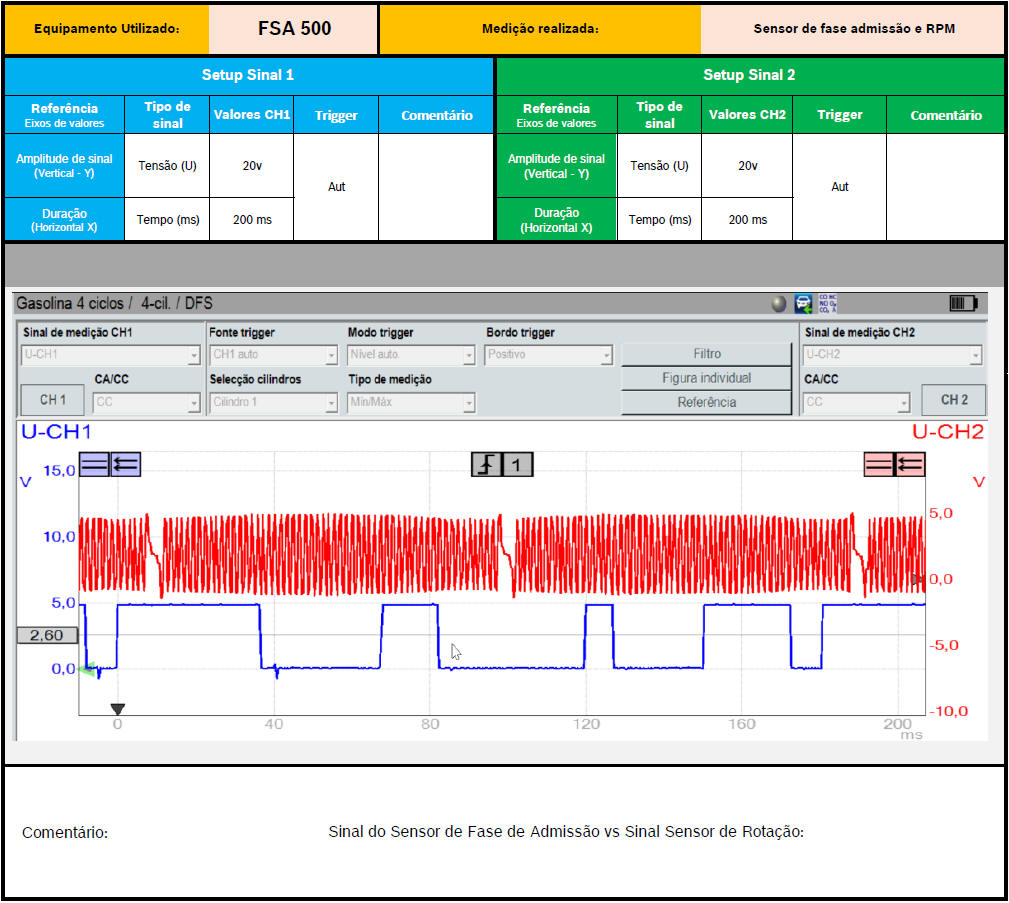Expand the Fonte trigger dropdown
The width and height of the screenshot is (1009, 903).
pos(274,355)
